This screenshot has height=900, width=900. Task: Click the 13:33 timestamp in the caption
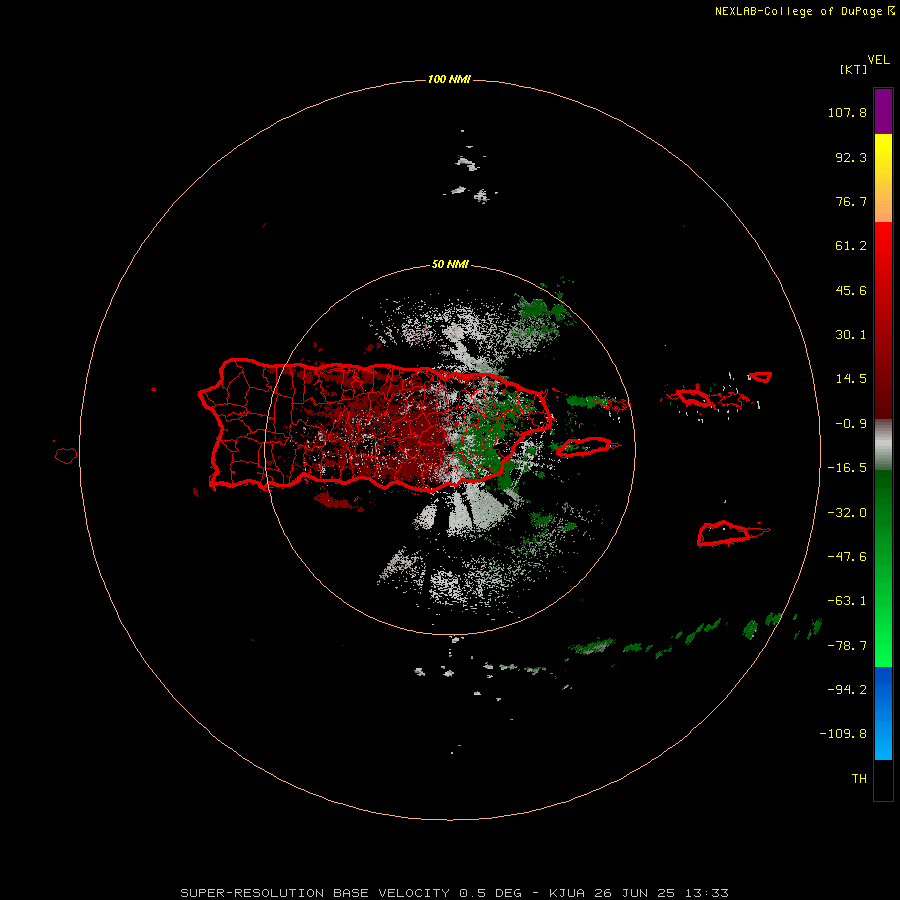click(707, 893)
